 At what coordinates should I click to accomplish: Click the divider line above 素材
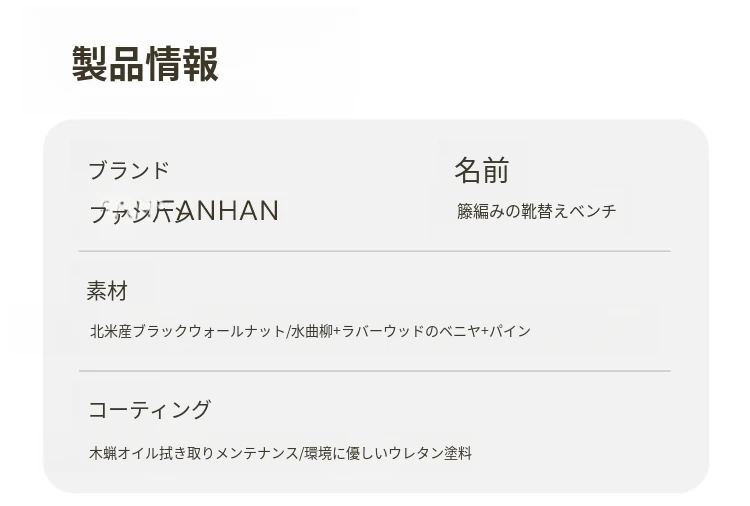point(374,251)
